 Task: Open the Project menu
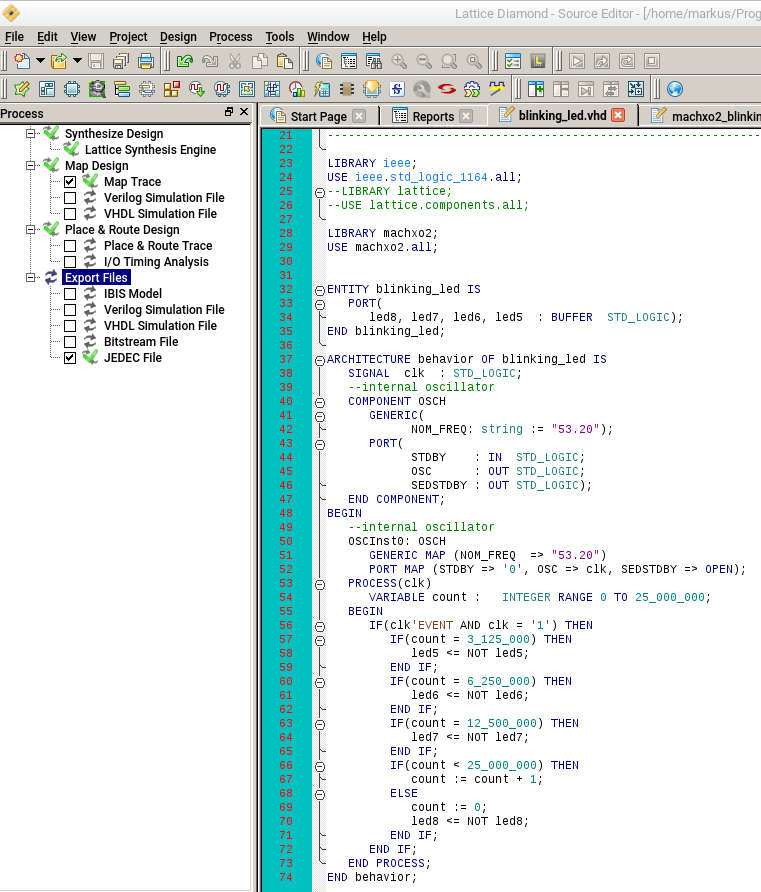(x=128, y=37)
